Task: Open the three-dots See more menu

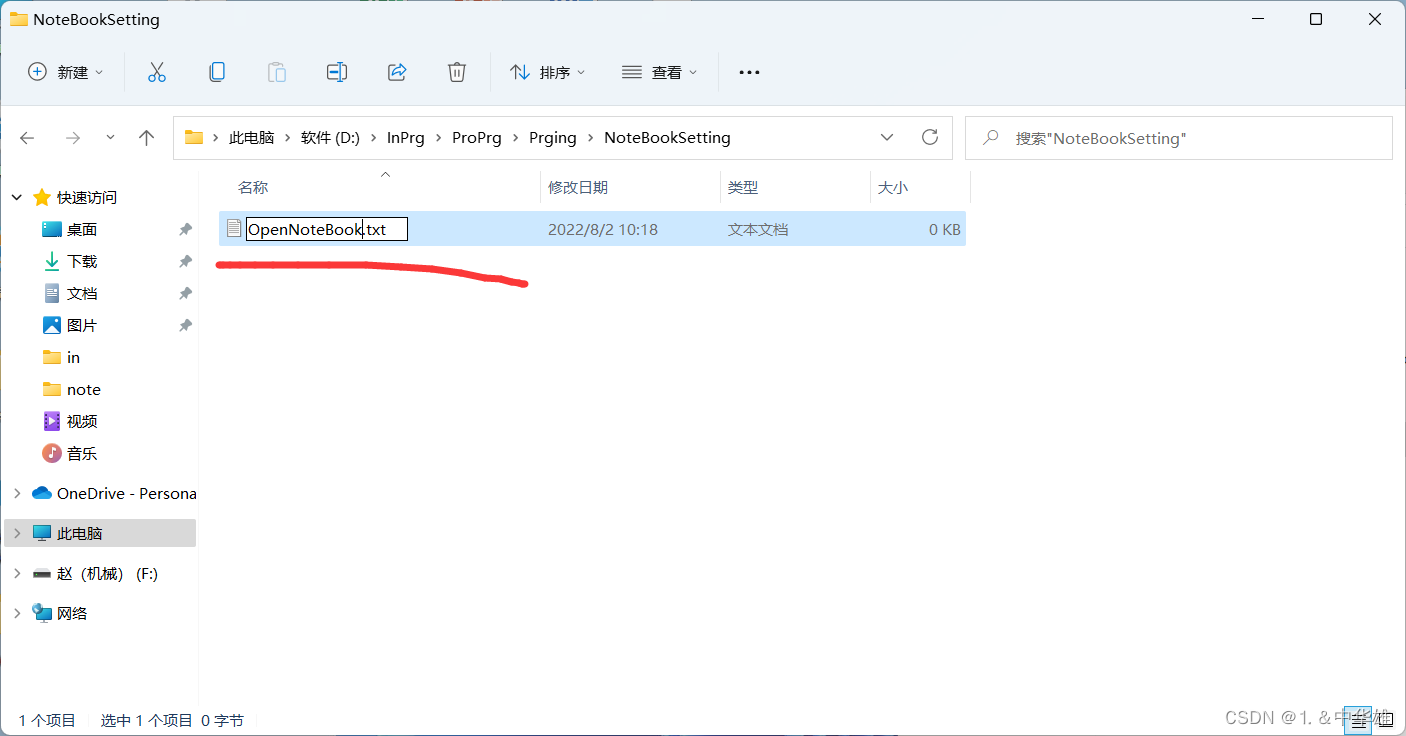Action: point(749,72)
